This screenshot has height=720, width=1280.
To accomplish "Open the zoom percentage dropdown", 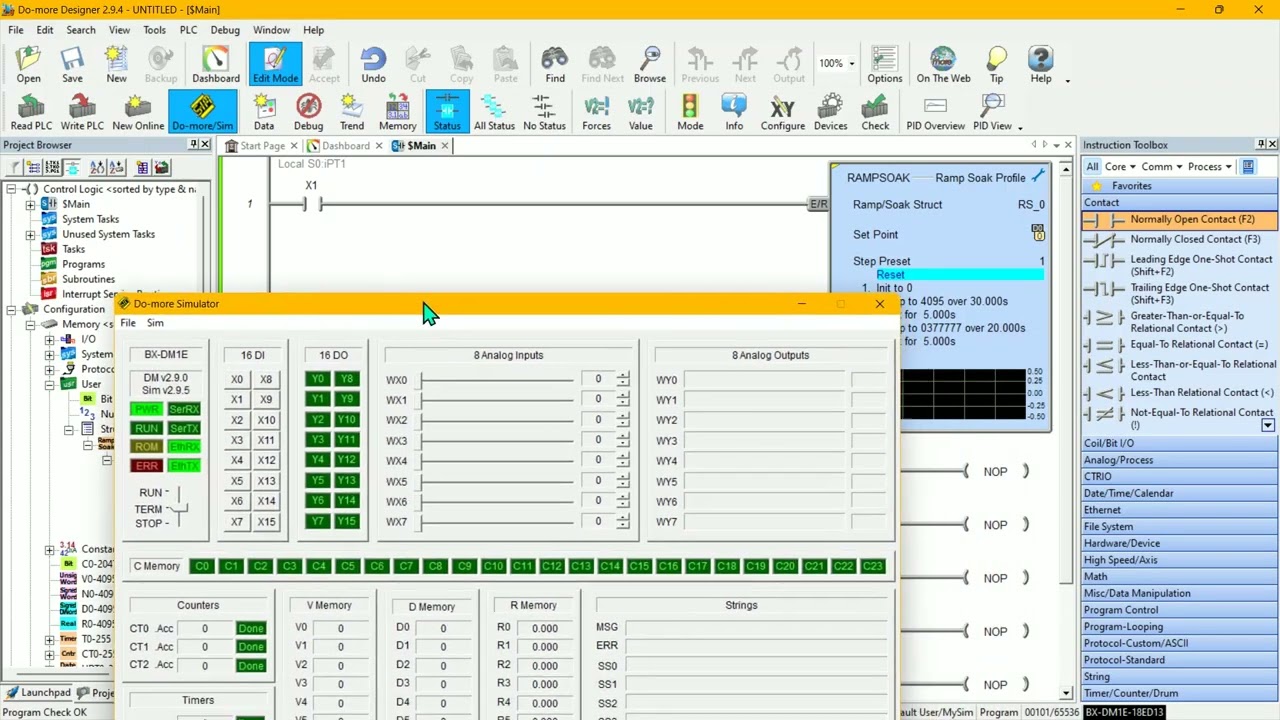I will coord(851,63).
